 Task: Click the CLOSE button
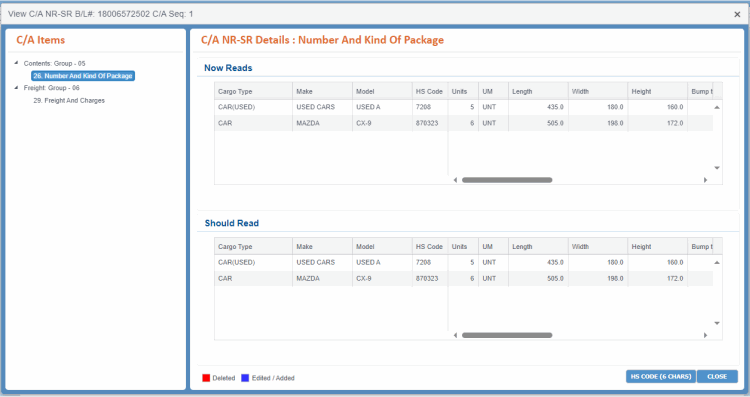717,376
